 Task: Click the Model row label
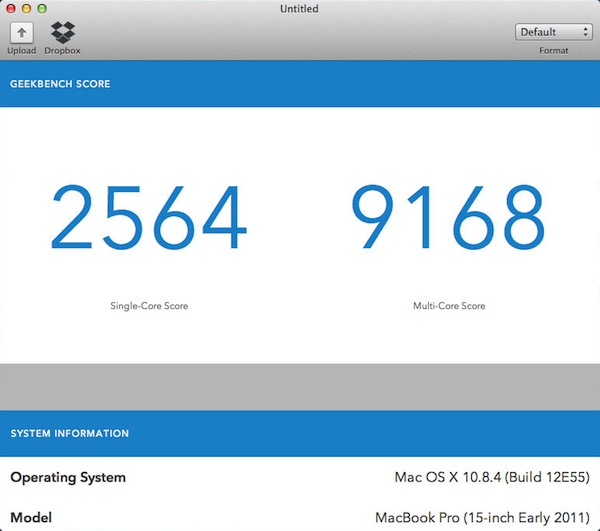[x=31, y=518]
